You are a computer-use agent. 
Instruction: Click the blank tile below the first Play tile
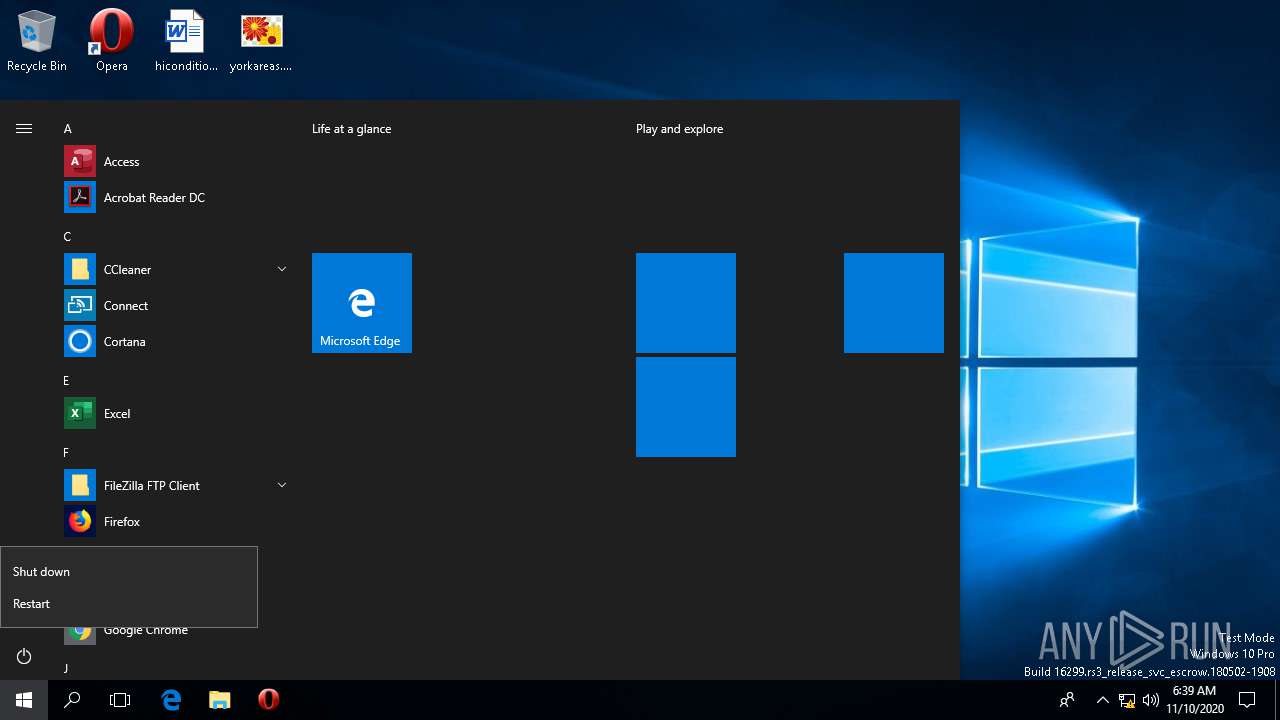(686, 407)
